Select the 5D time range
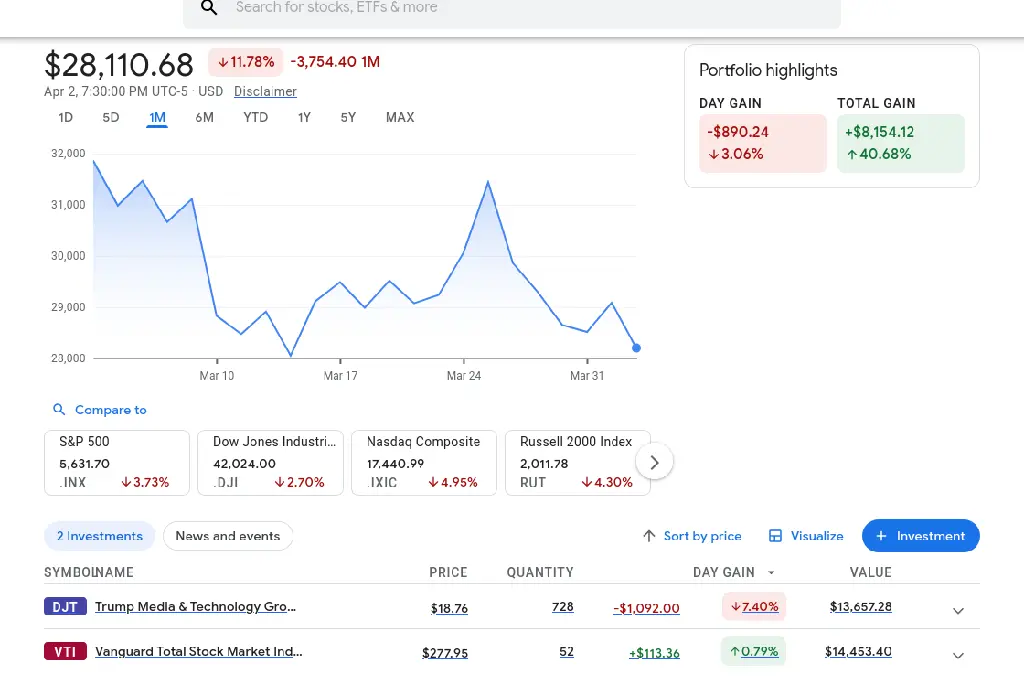1024x695 pixels. point(110,118)
